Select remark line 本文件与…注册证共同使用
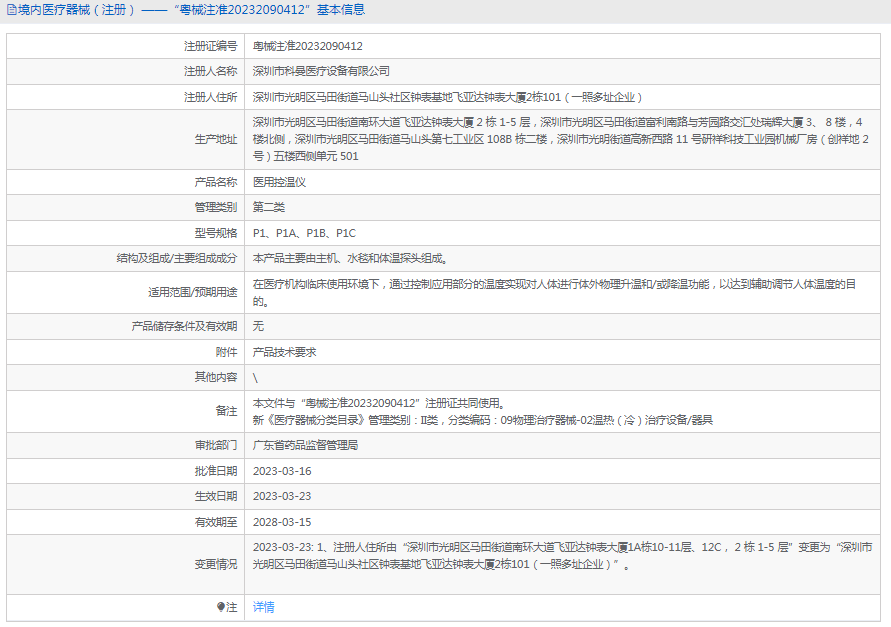 click(x=378, y=403)
